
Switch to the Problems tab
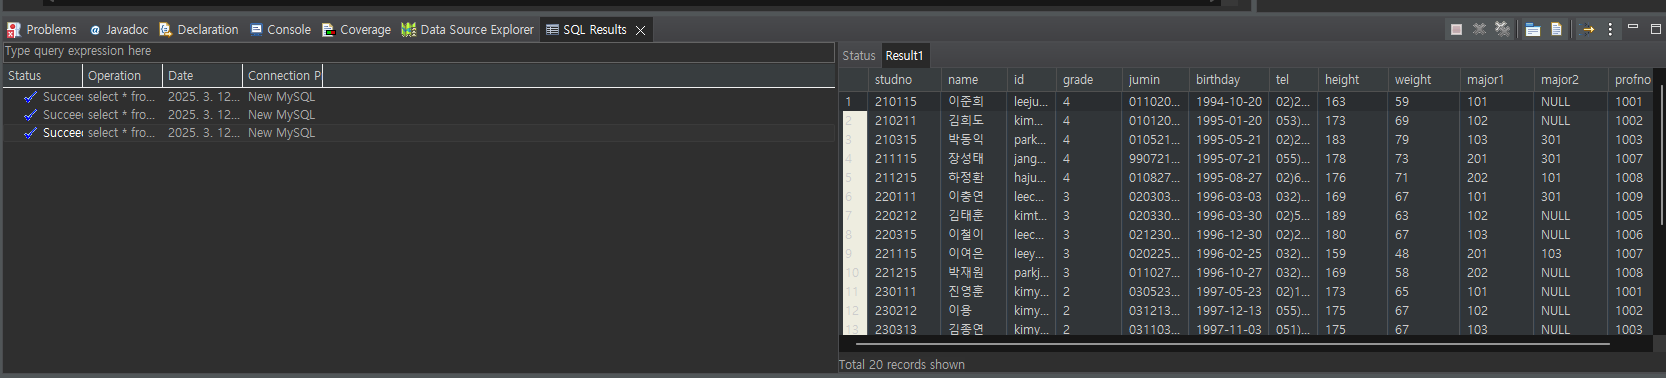point(42,30)
